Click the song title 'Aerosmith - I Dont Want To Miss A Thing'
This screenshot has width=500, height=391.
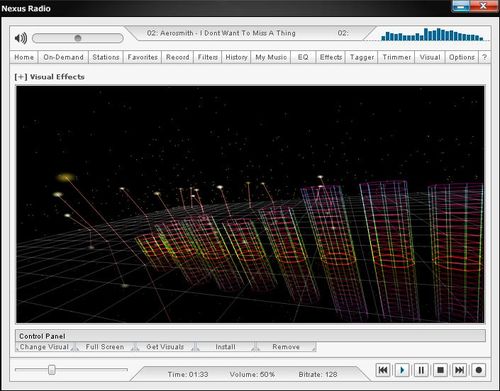(228, 33)
